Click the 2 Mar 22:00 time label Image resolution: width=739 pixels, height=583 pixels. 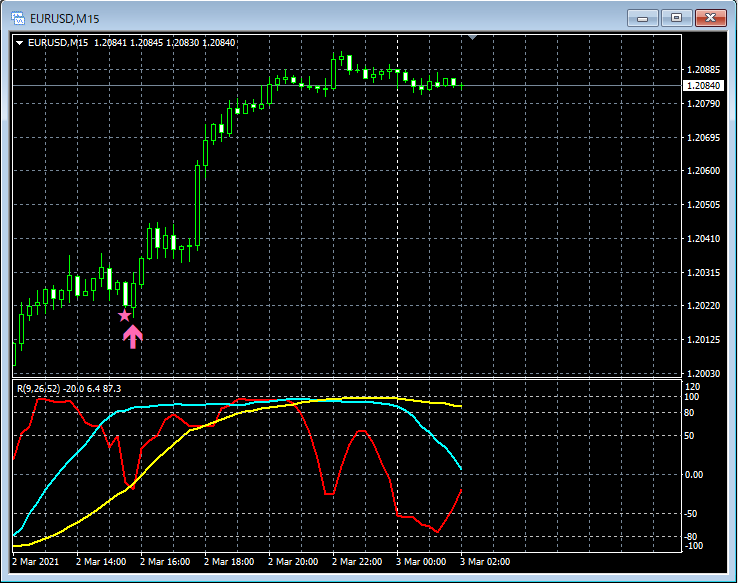click(x=357, y=562)
